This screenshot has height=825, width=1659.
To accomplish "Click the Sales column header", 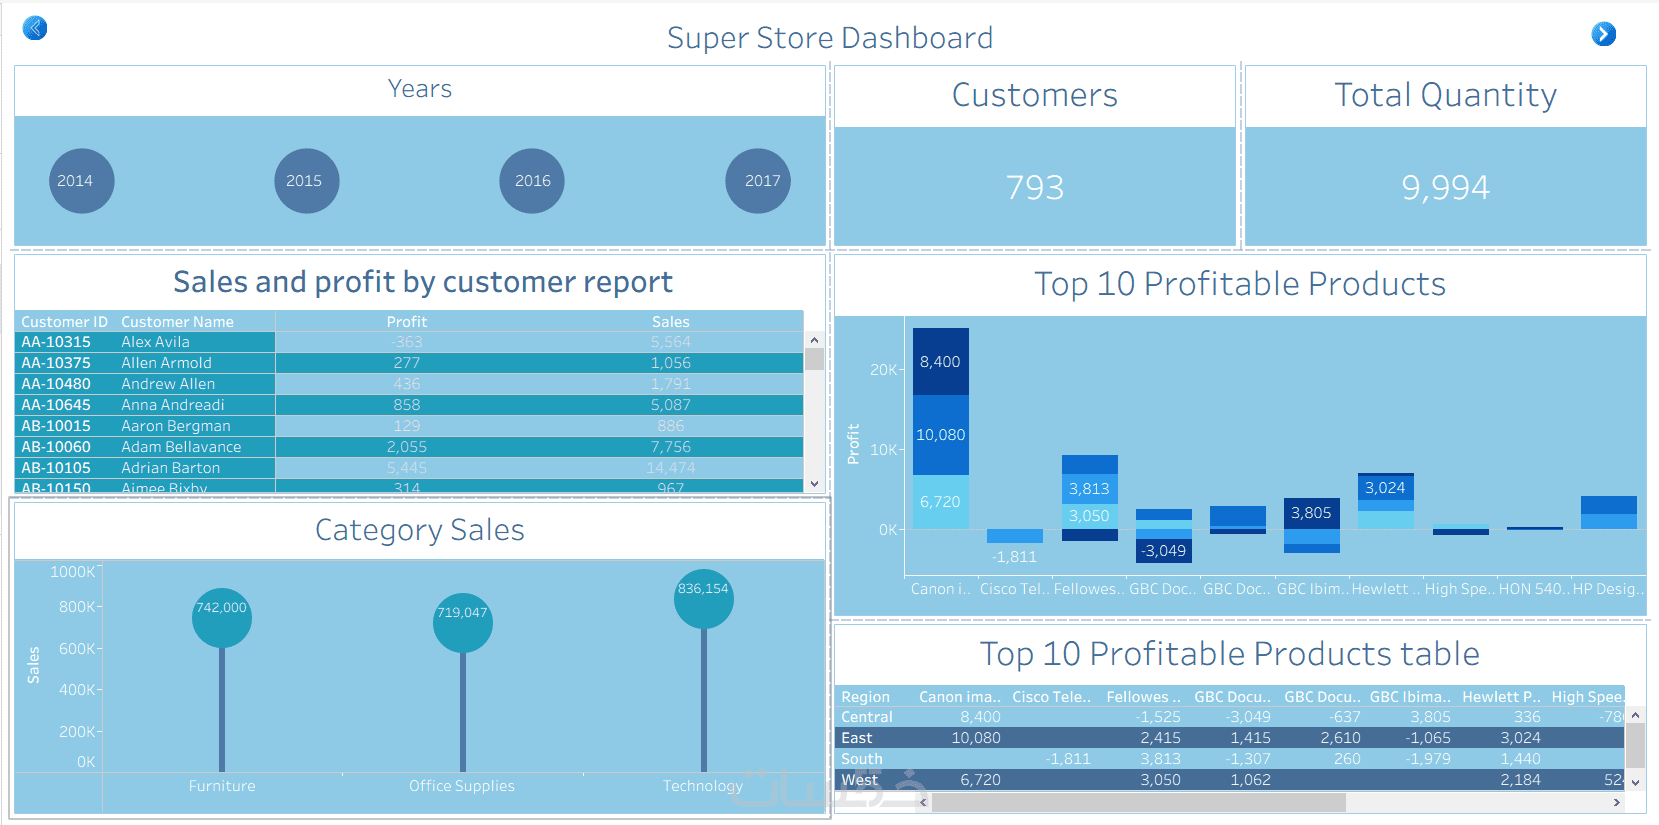I will (x=671, y=322).
